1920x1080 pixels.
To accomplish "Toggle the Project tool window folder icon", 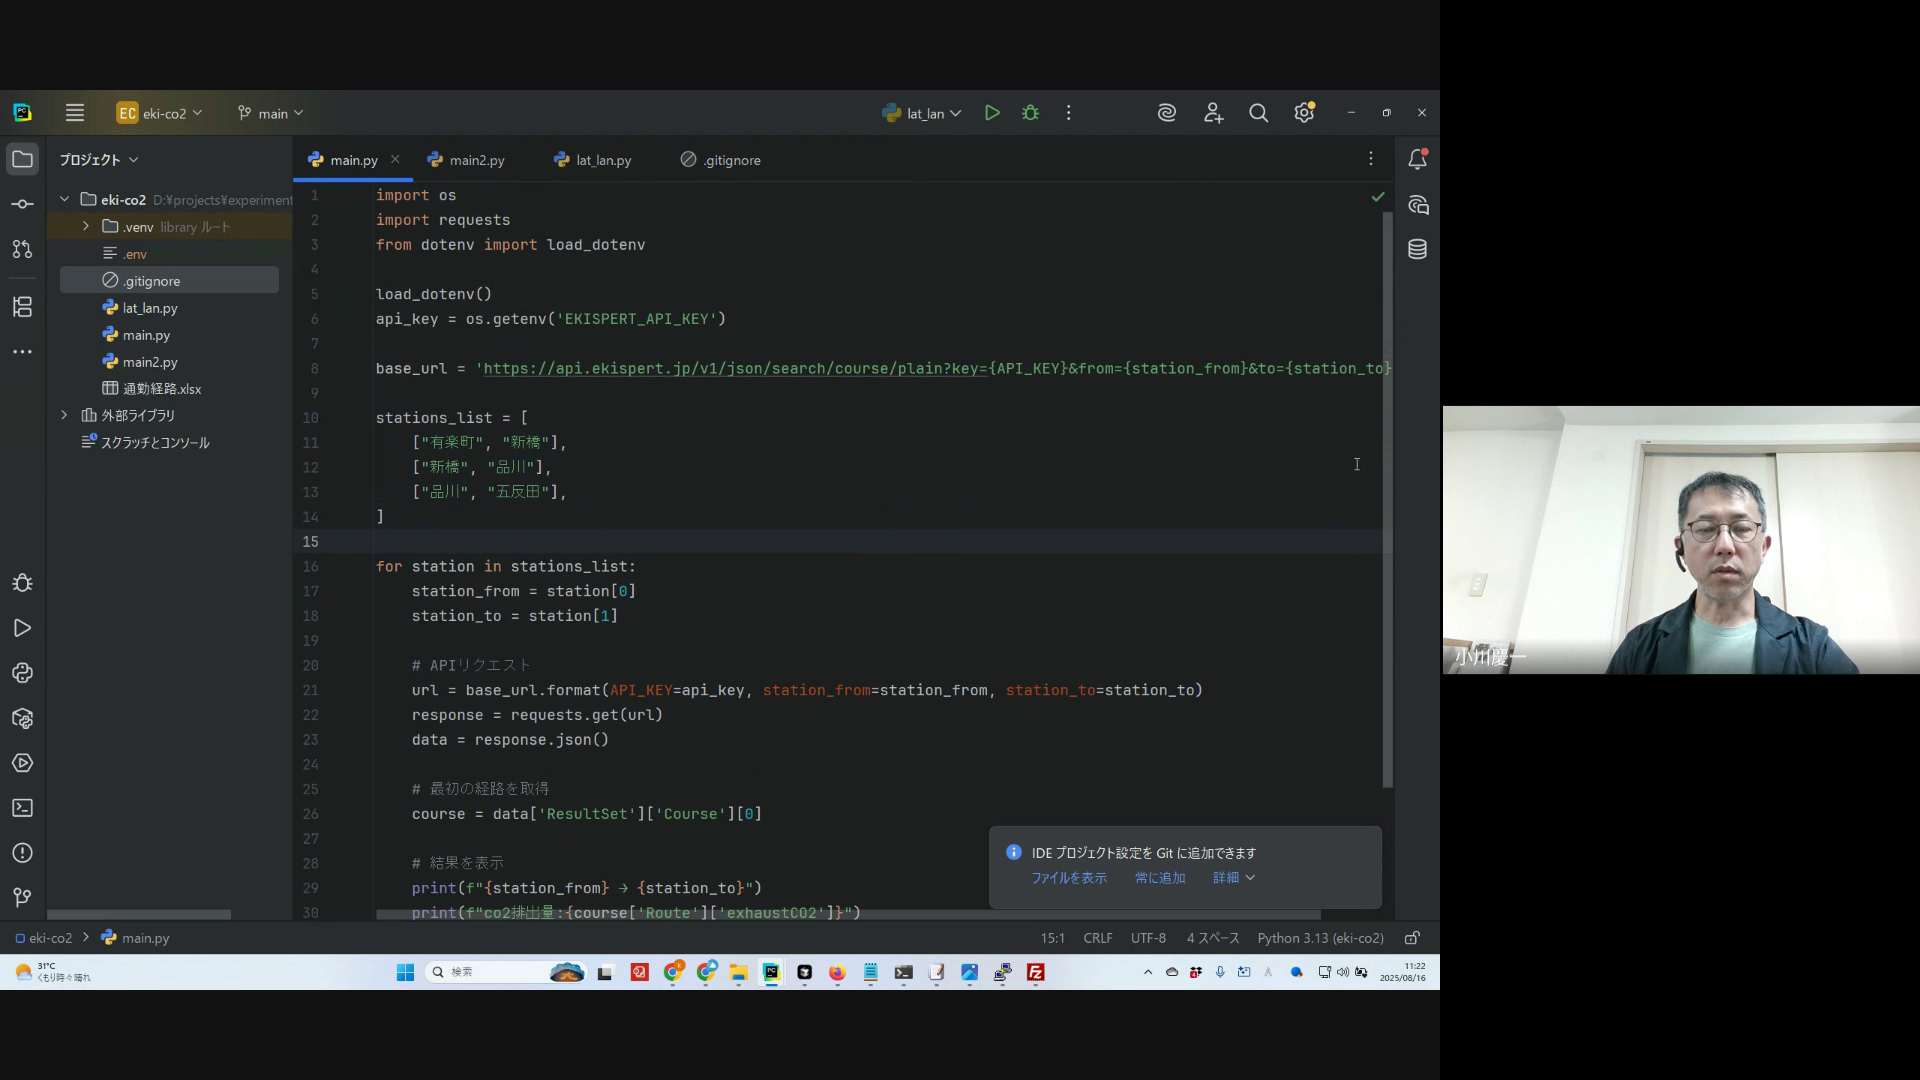I will [22, 159].
